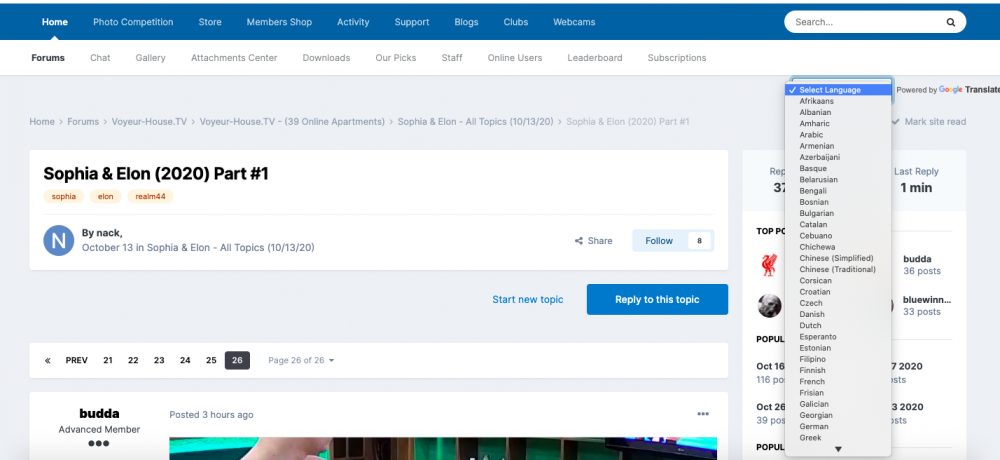The height and width of the screenshot is (460, 1000).
Task: Go to first page using double-arrow icon
Action: point(47,360)
